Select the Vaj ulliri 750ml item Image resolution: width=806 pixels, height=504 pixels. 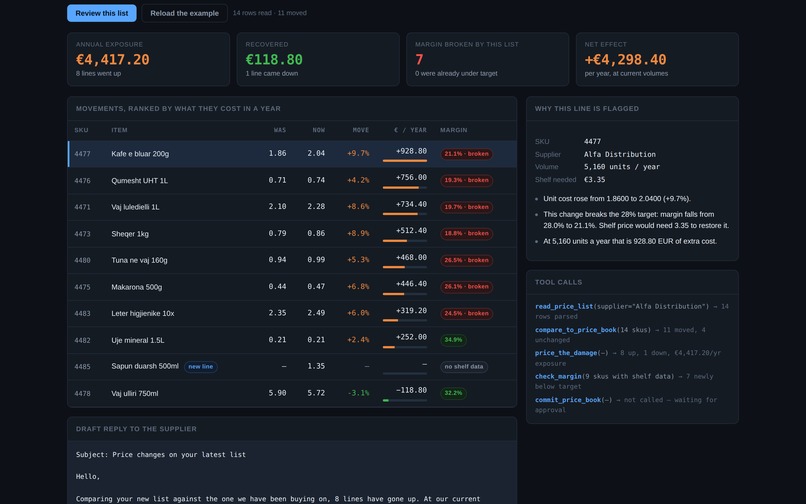(135, 393)
